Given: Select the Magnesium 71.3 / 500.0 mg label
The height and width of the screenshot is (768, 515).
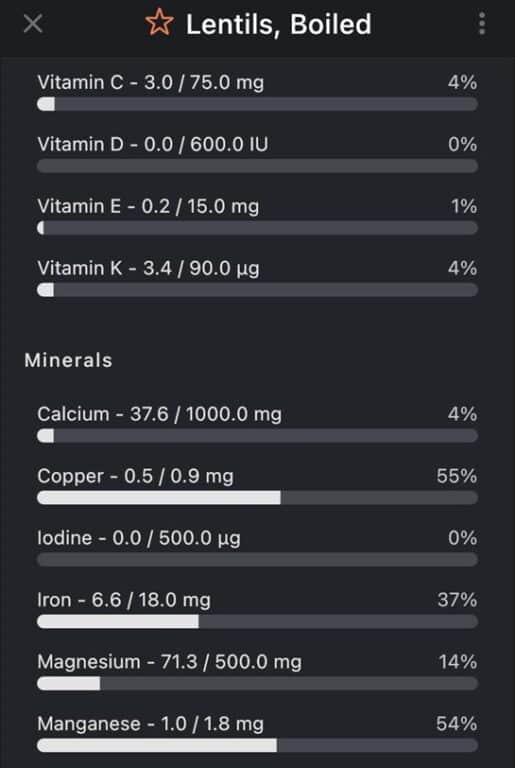Looking at the screenshot, I should 170,662.
